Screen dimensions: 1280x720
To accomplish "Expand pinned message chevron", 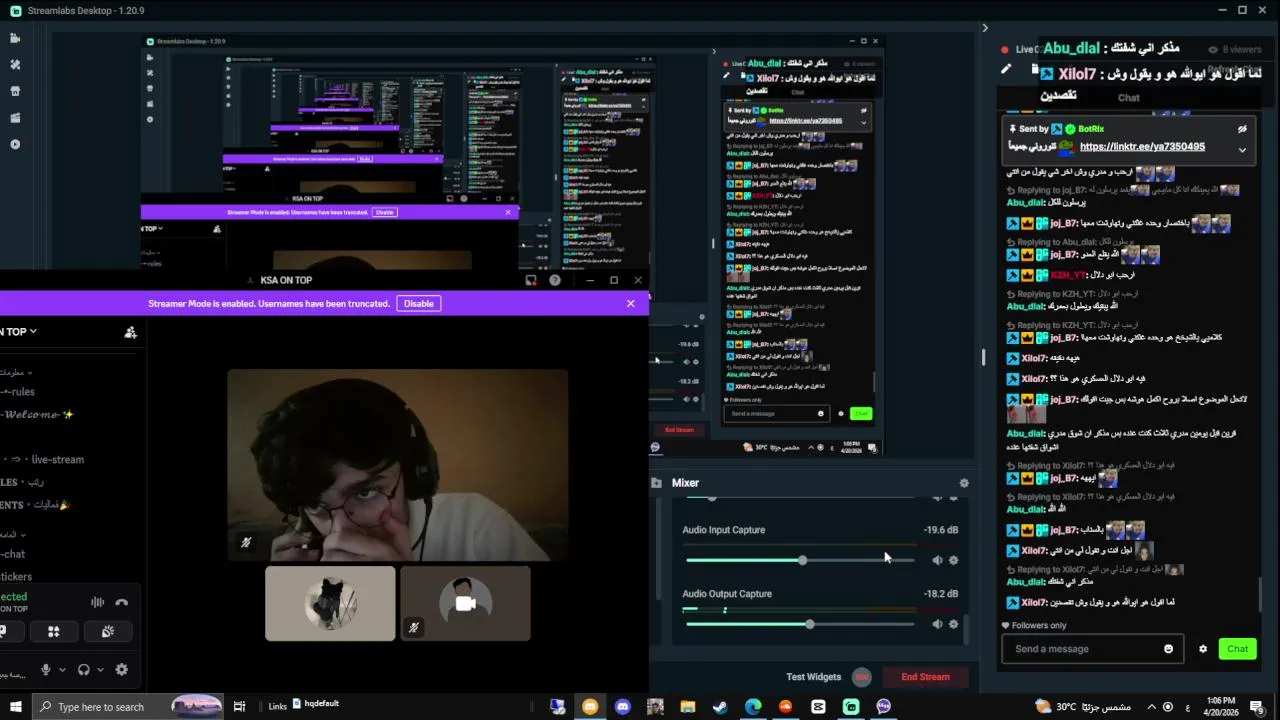I will [x=1242, y=150].
